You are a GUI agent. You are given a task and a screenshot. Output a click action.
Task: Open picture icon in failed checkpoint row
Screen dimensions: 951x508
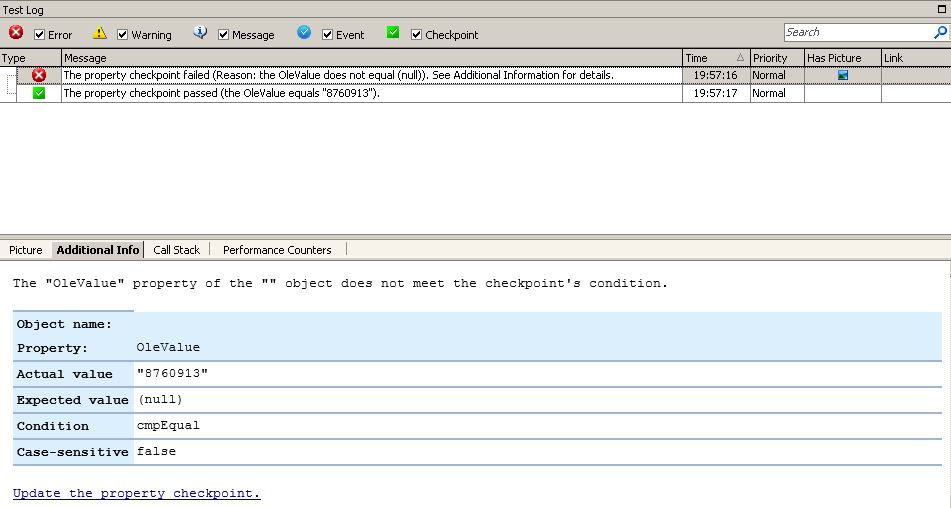[x=842, y=75]
